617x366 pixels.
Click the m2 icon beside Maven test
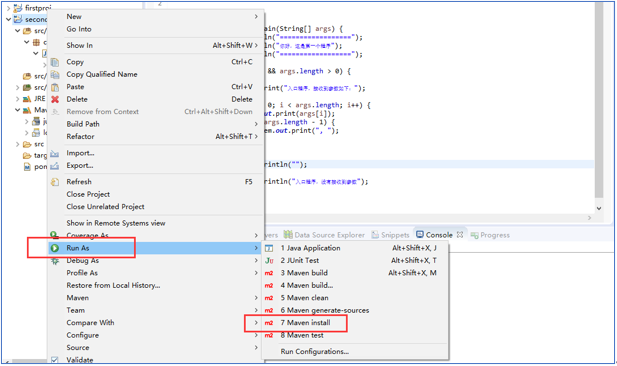point(269,335)
